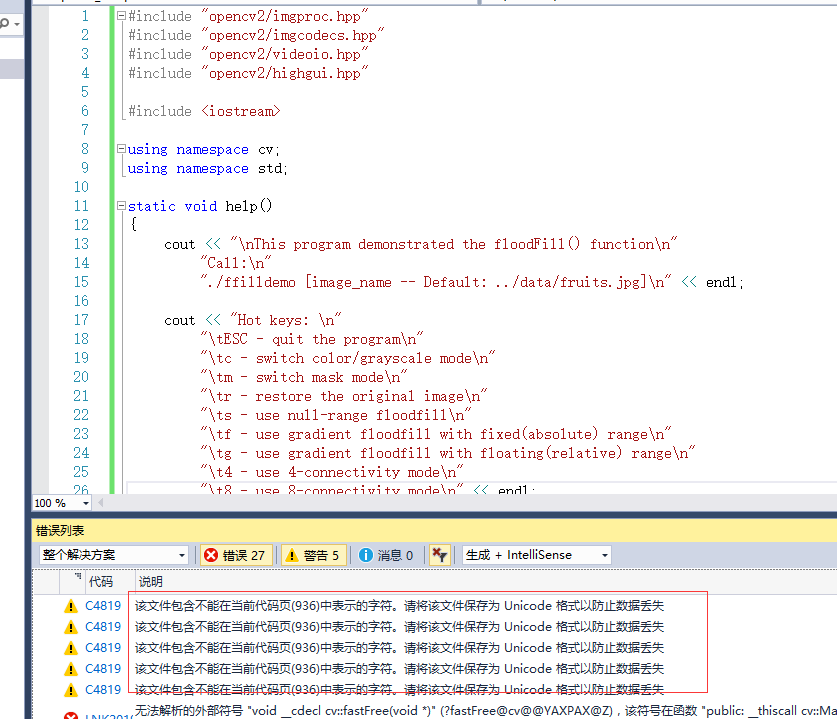Select the first C4819 warning description text

click(399, 606)
